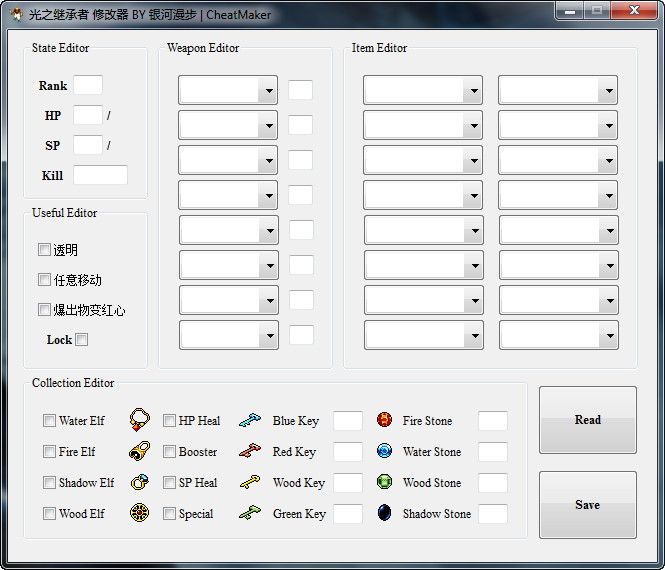Check the Booster option
Screen dimensions: 665x570
(170, 452)
